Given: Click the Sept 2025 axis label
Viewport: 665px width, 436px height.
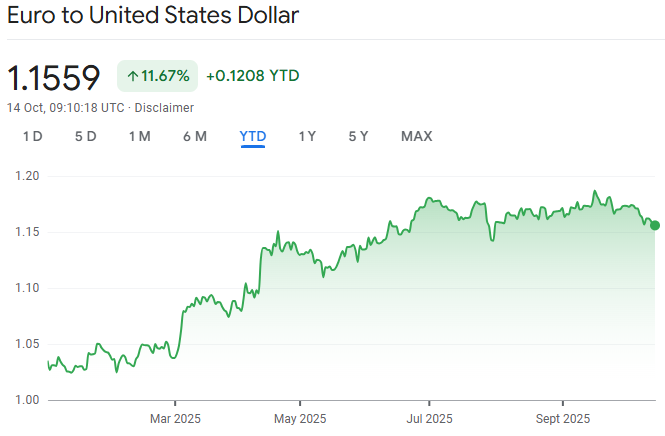Looking at the screenshot, I should pyautogui.click(x=563, y=417).
